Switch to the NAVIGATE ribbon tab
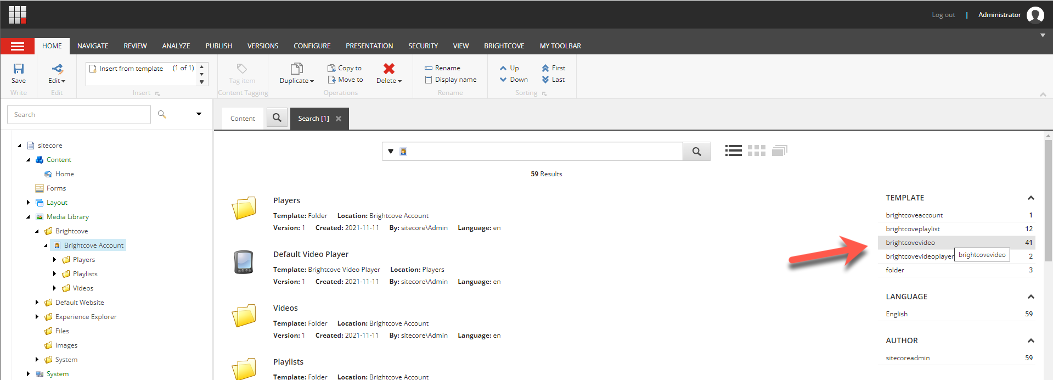The width and height of the screenshot is (1054, 380). pos(93,46)
